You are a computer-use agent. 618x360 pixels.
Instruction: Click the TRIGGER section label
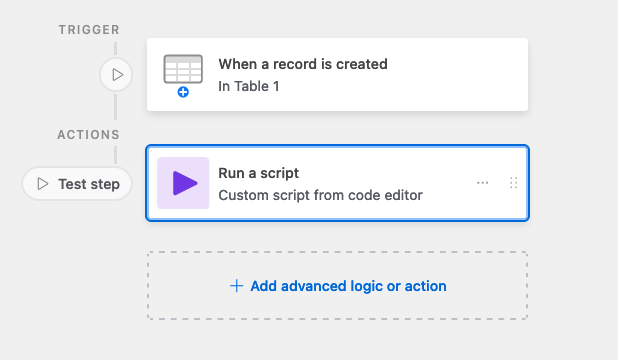(x=89, y=30)
